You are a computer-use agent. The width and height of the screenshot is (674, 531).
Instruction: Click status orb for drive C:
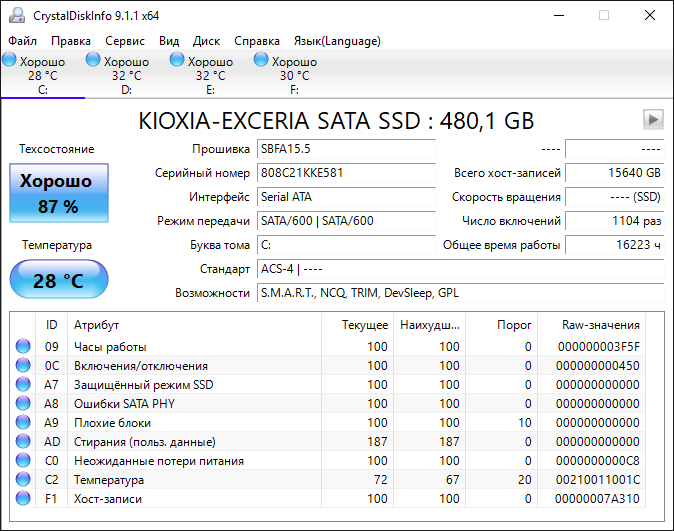tap(9, 59)
